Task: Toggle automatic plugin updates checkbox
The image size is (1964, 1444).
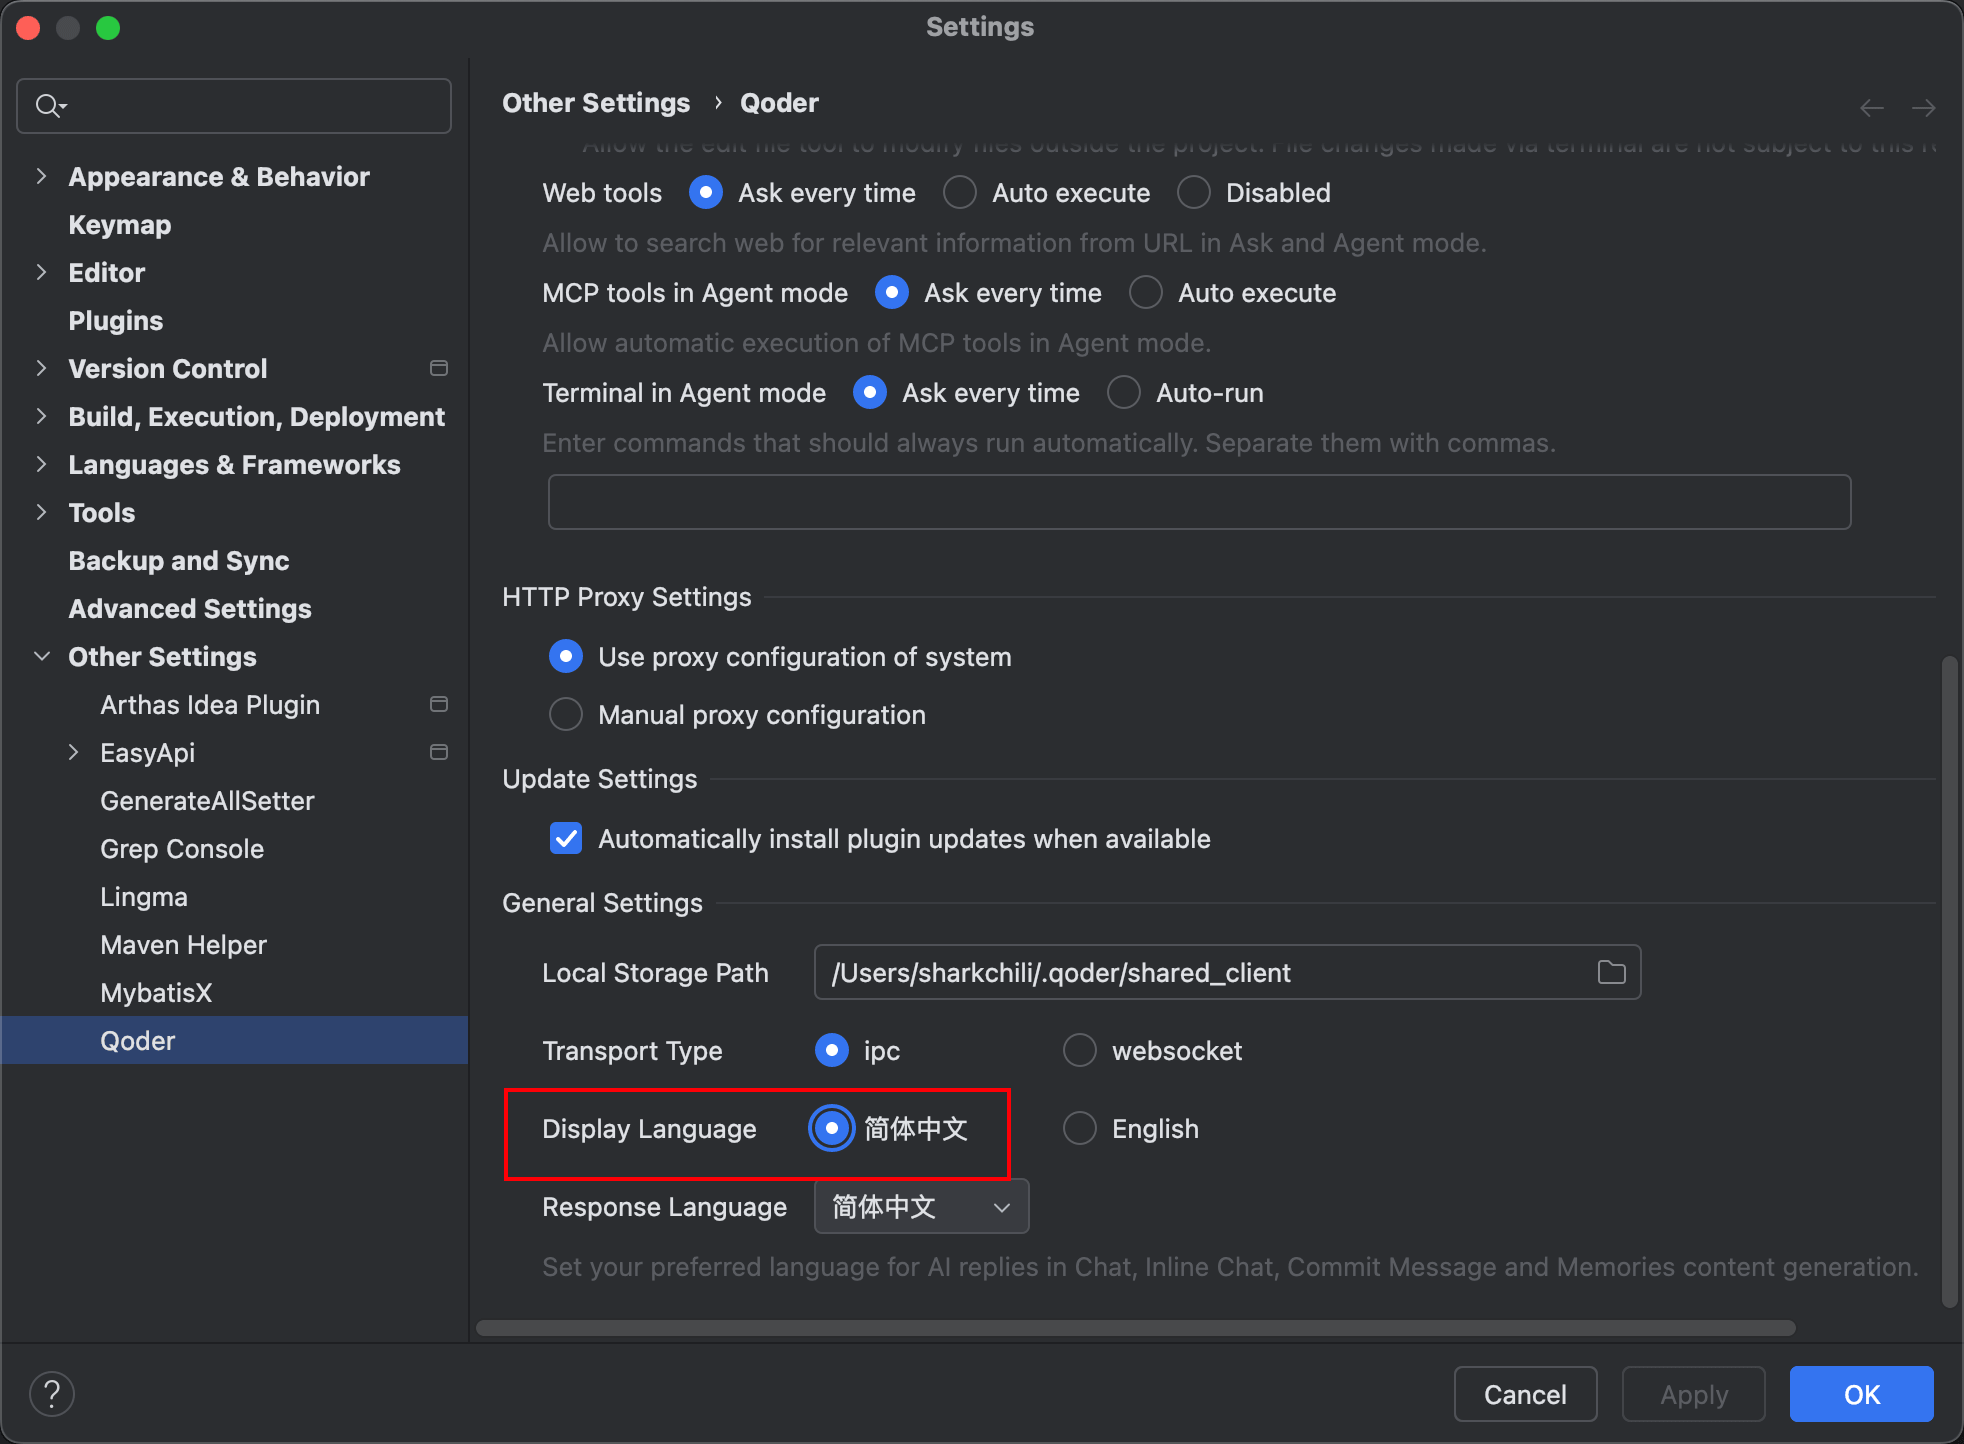Action: [x=566, y=838]
